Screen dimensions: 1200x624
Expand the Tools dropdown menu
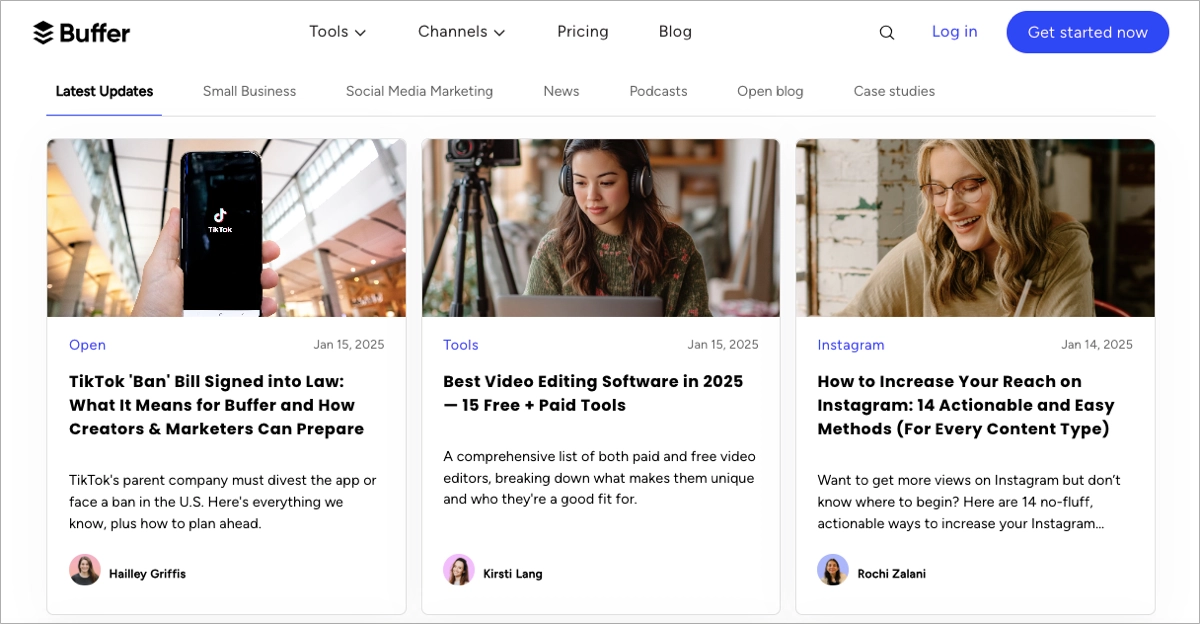pos(337,32)
